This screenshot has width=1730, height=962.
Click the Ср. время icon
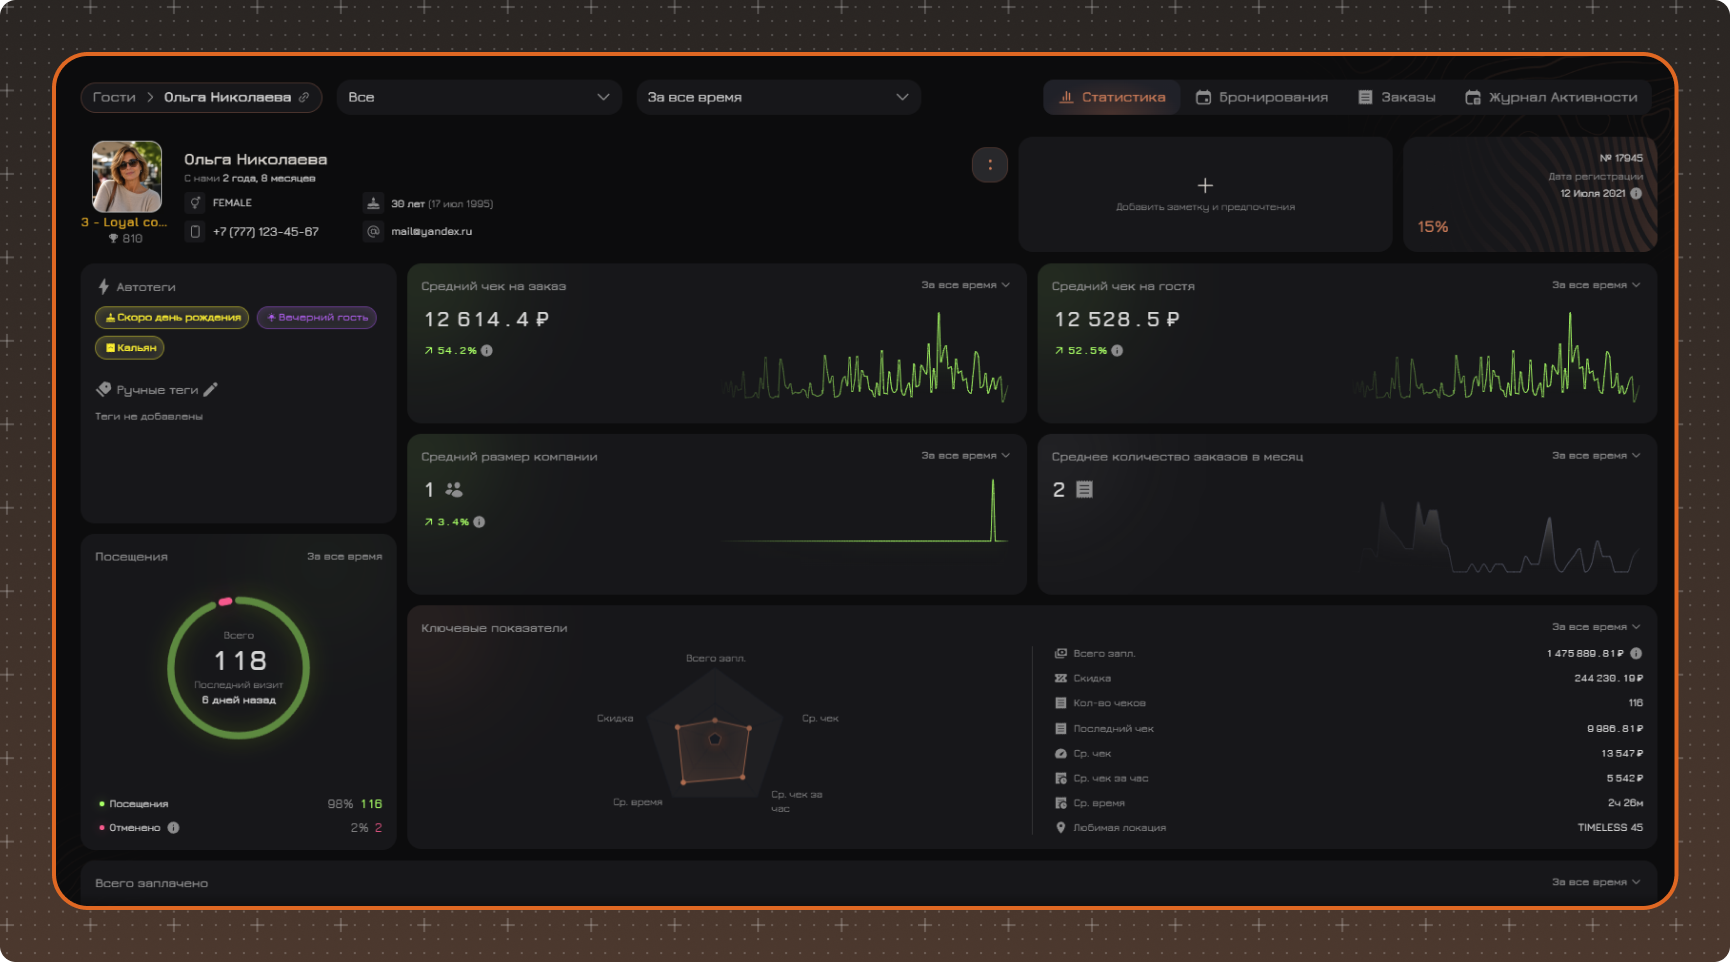coord(1061,803)
